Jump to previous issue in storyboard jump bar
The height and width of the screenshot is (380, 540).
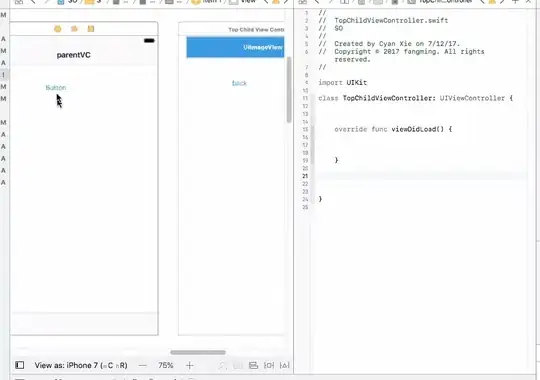(266, 2)
